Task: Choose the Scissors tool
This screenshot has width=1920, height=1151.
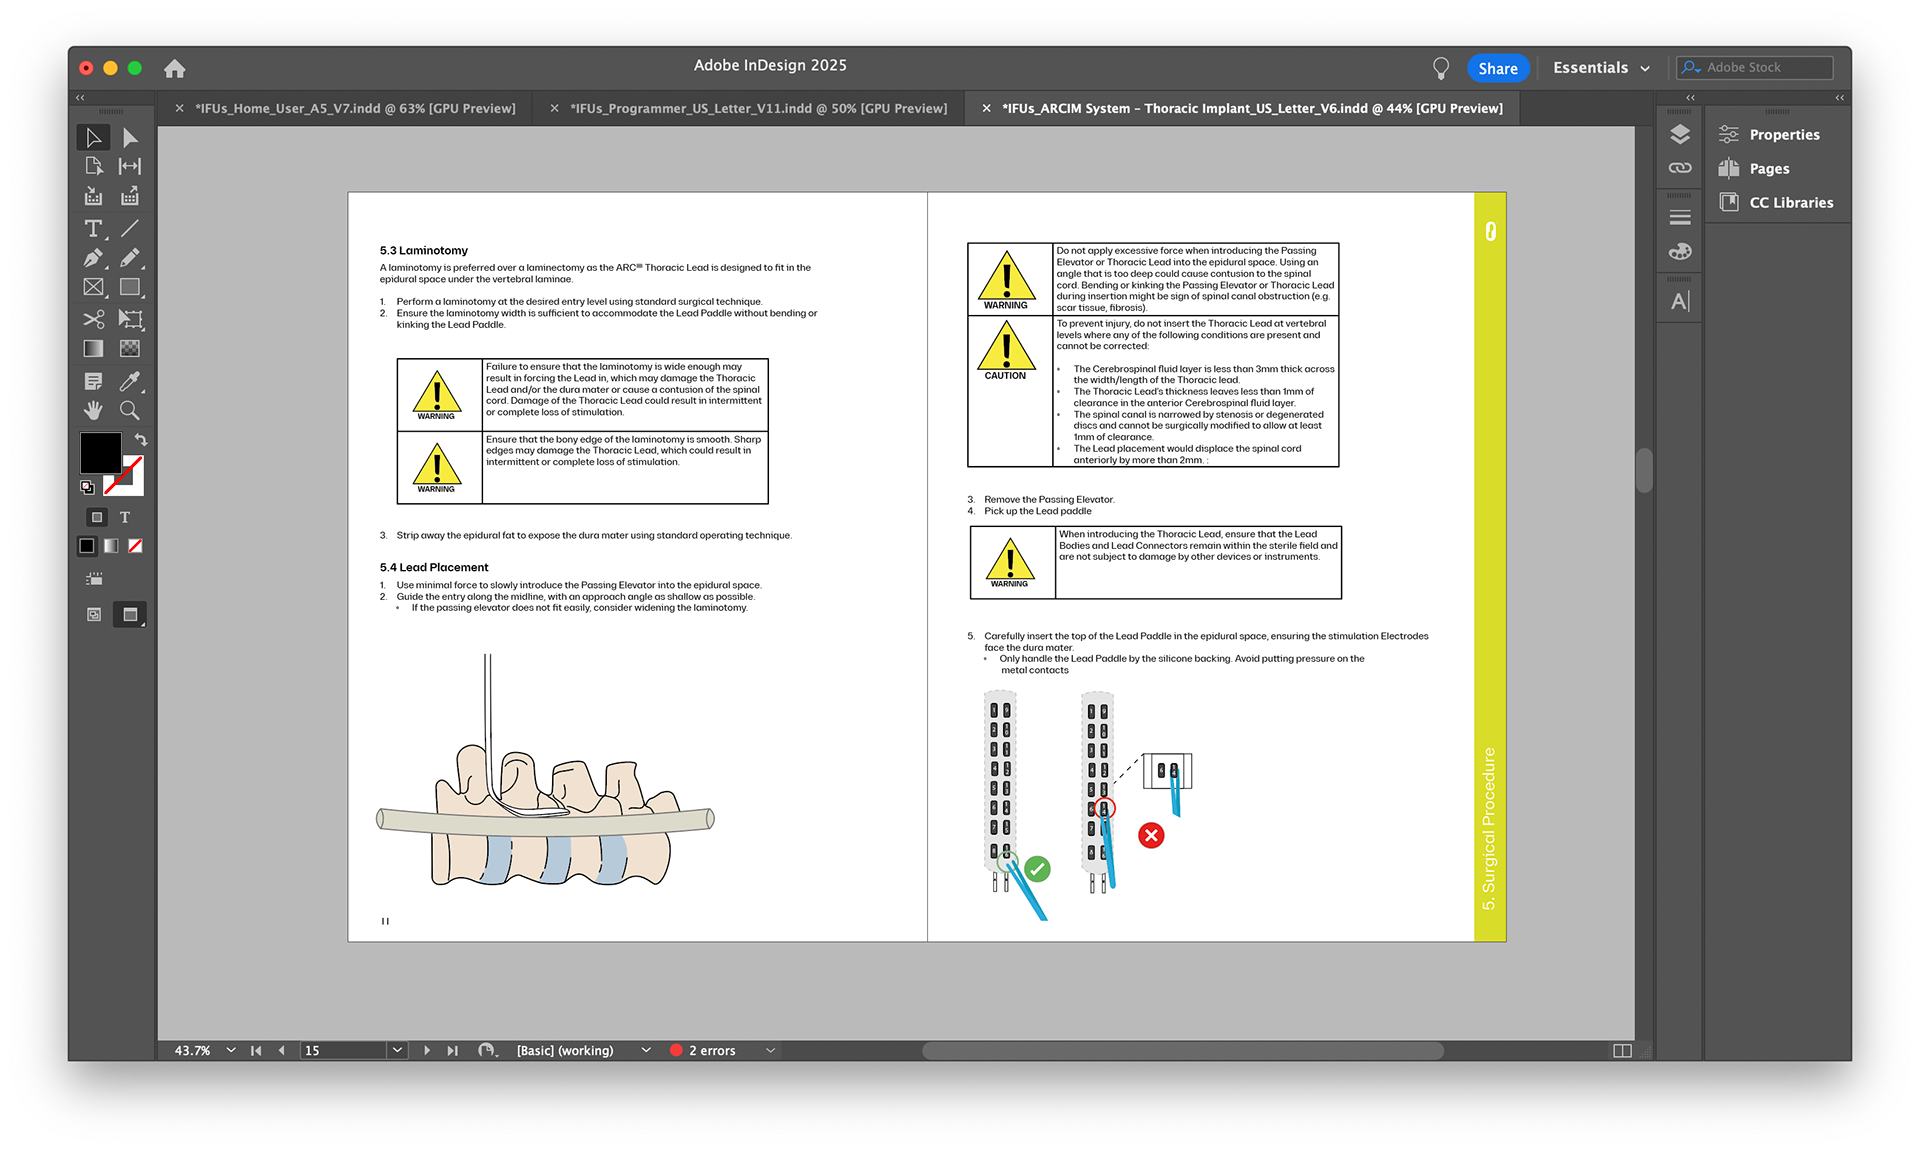Action: tap(93, 319)
